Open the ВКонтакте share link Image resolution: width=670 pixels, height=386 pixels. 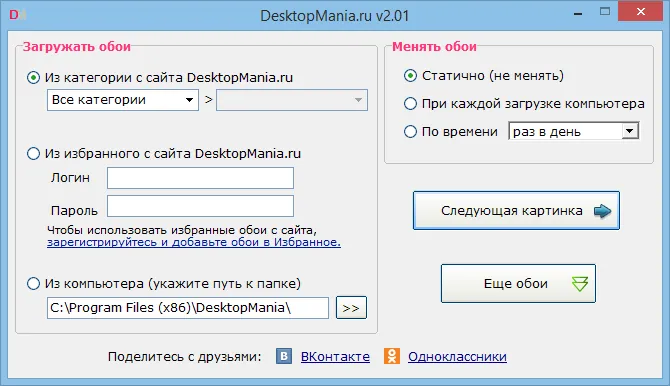(x=335, y=357)
